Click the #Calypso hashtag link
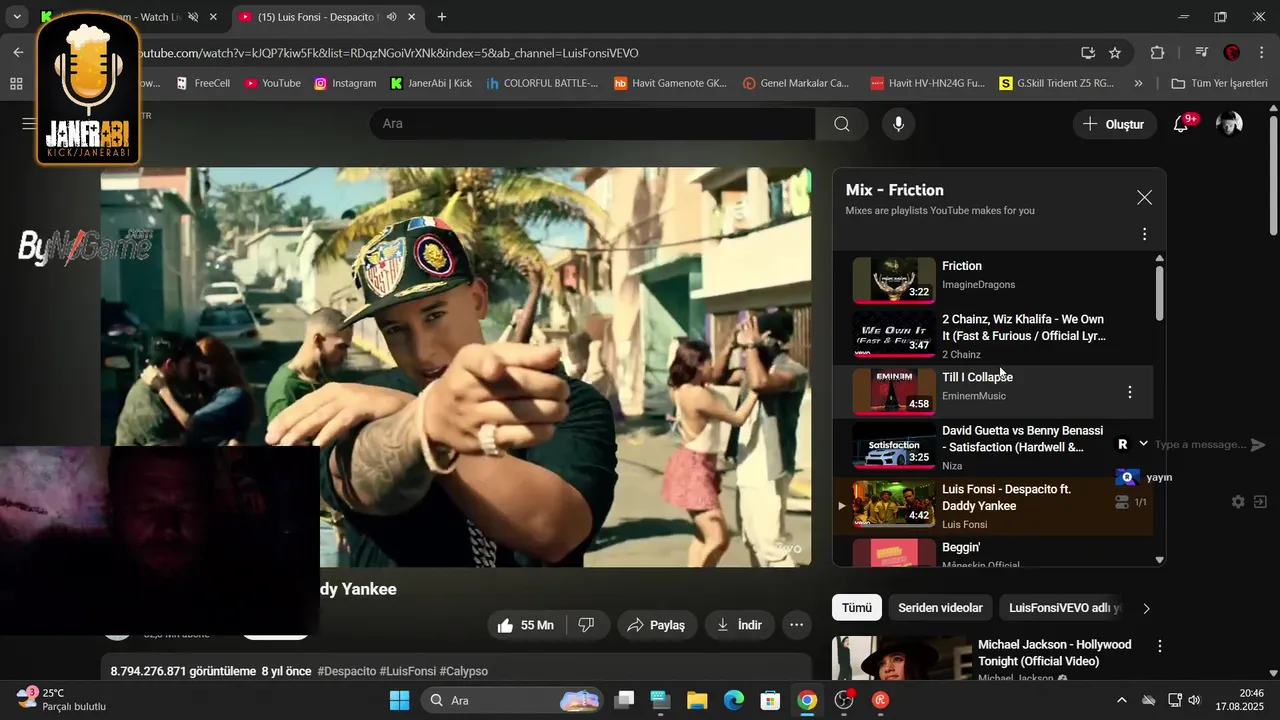 tap(464, 671)
